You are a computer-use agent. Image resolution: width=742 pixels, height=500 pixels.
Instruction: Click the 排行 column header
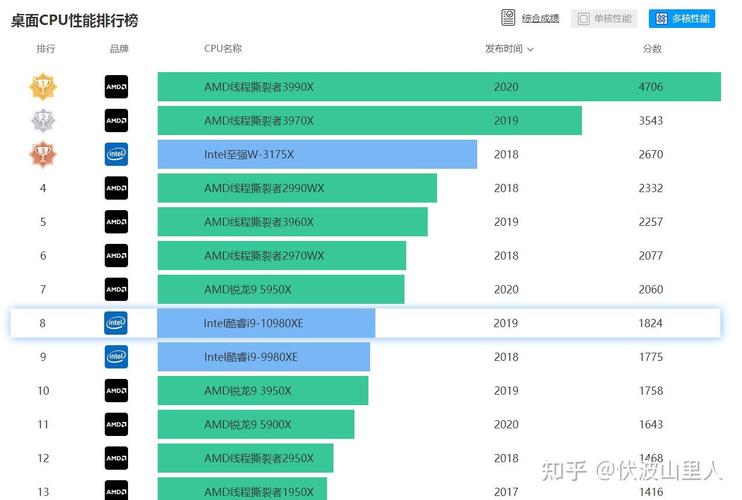tap(46, 48)
